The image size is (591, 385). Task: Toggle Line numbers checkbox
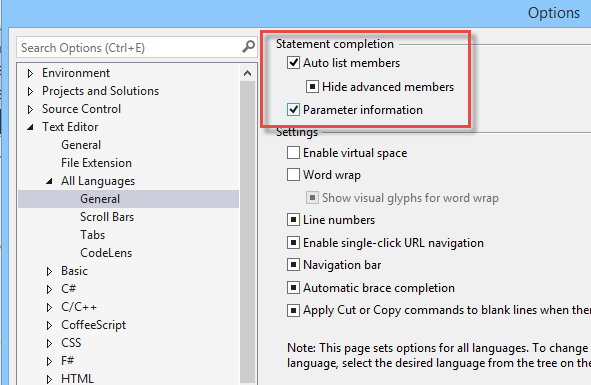(293, 219)
